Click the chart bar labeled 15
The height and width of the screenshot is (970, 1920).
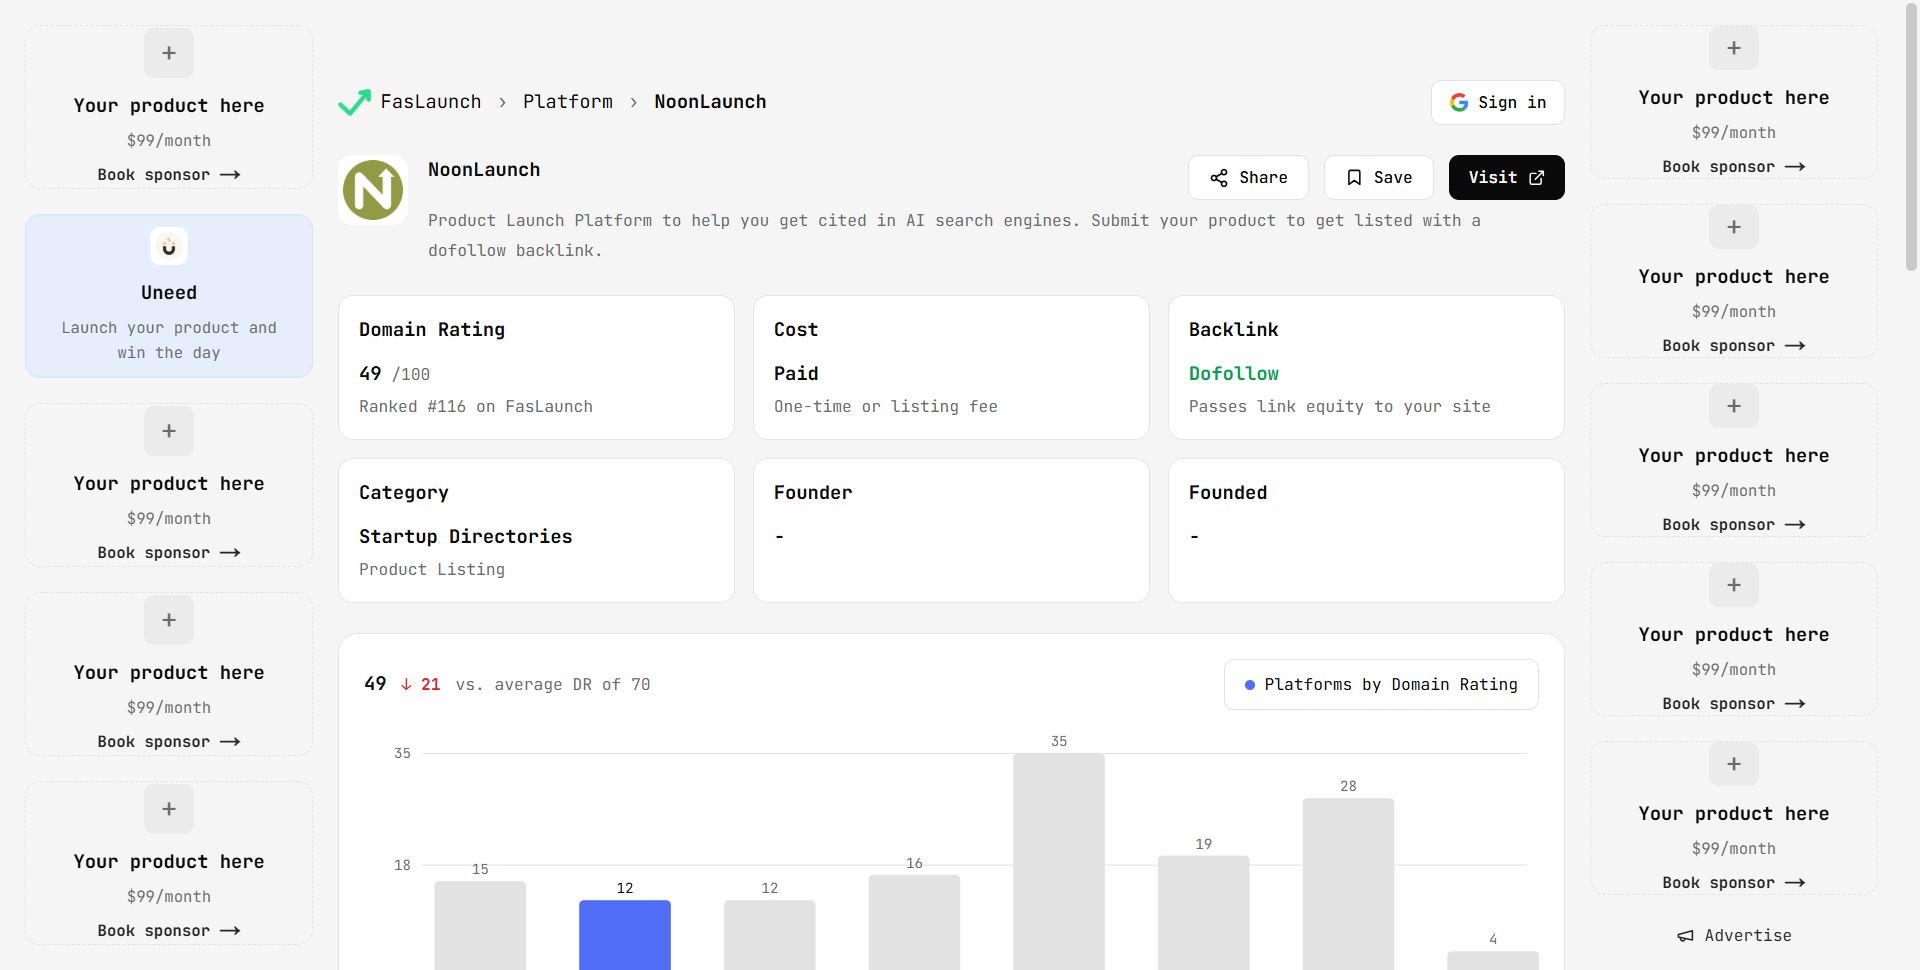coord(480,925)
